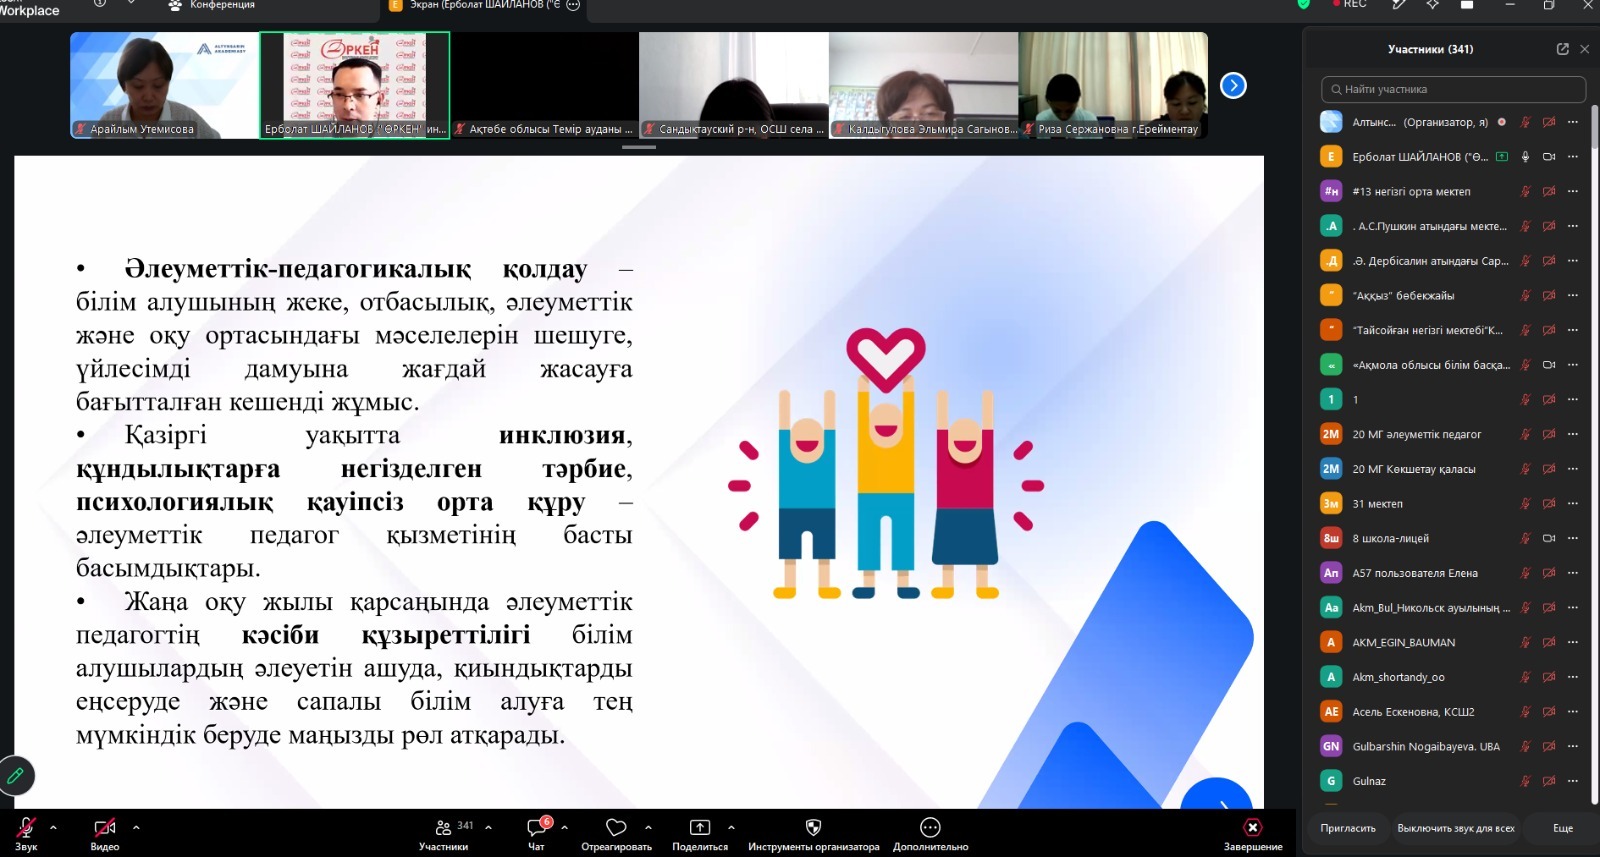Expand arrow next to Поделиться
The image size is (1600, 857).
(x=731, y=827)
